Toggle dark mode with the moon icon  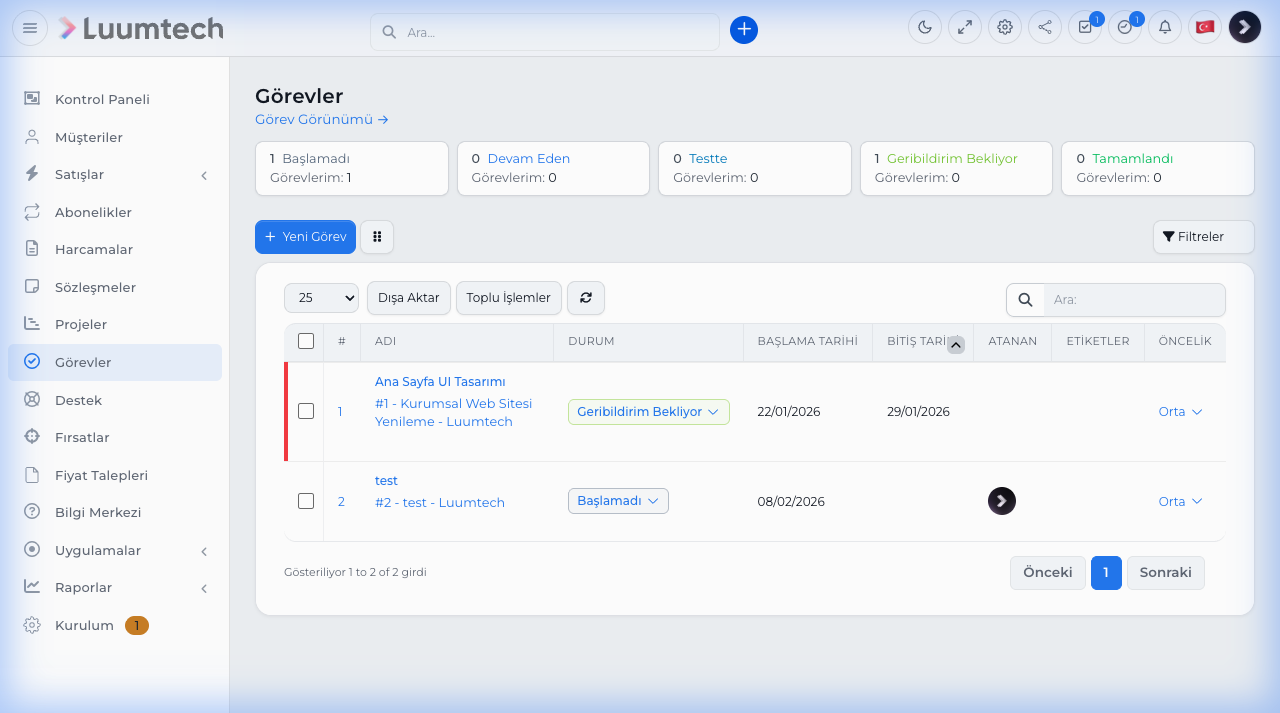(925, 27)
